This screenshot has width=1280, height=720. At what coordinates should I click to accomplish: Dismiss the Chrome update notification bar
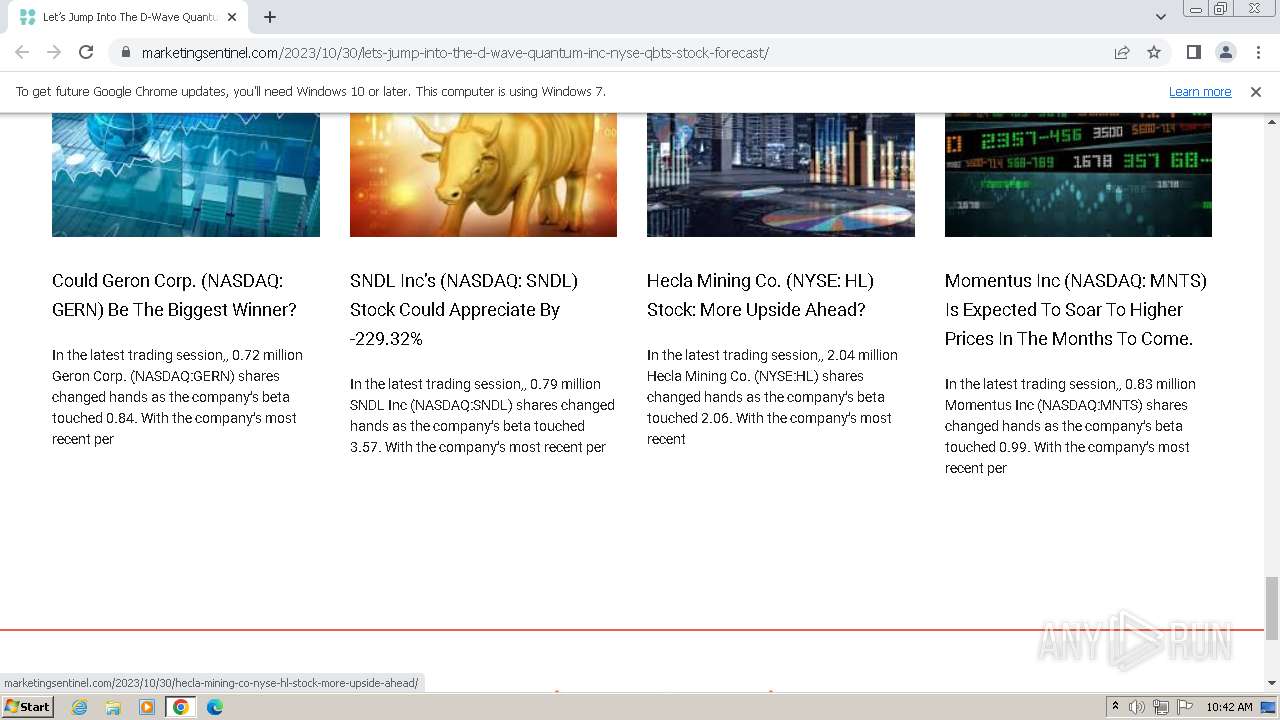click(x=1256, y=91)
